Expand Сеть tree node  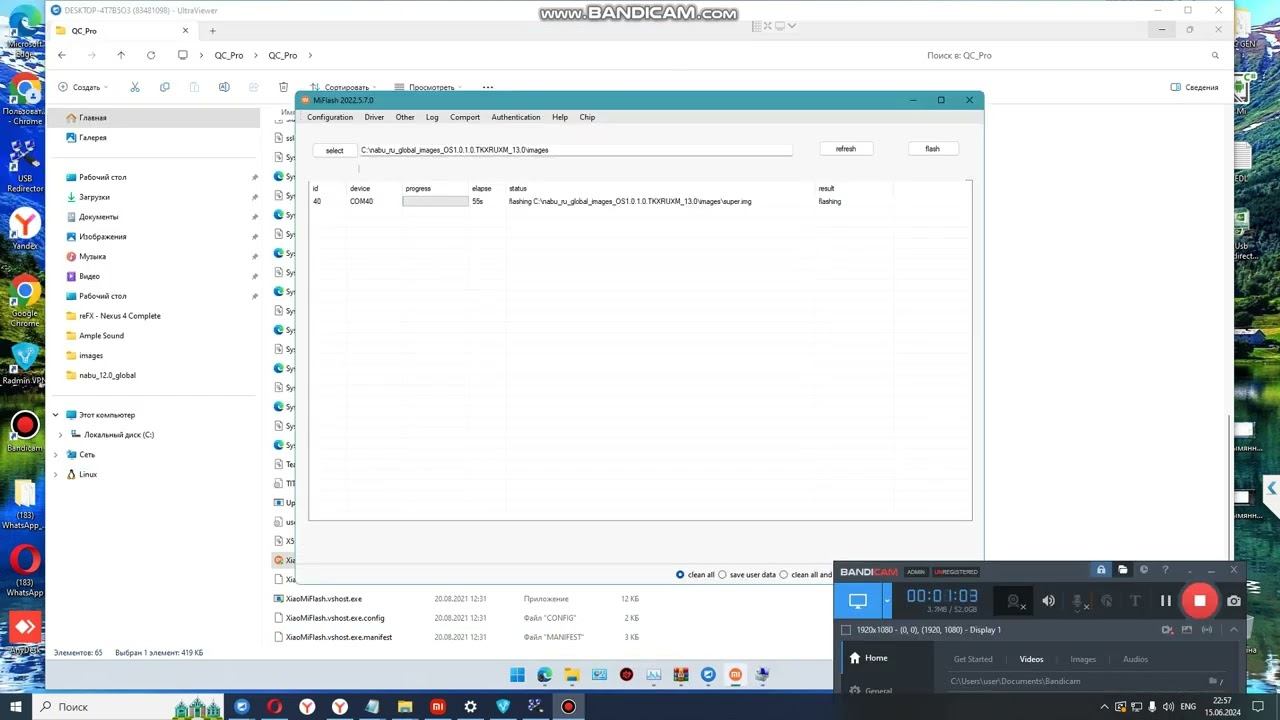(x=56, y=454)
